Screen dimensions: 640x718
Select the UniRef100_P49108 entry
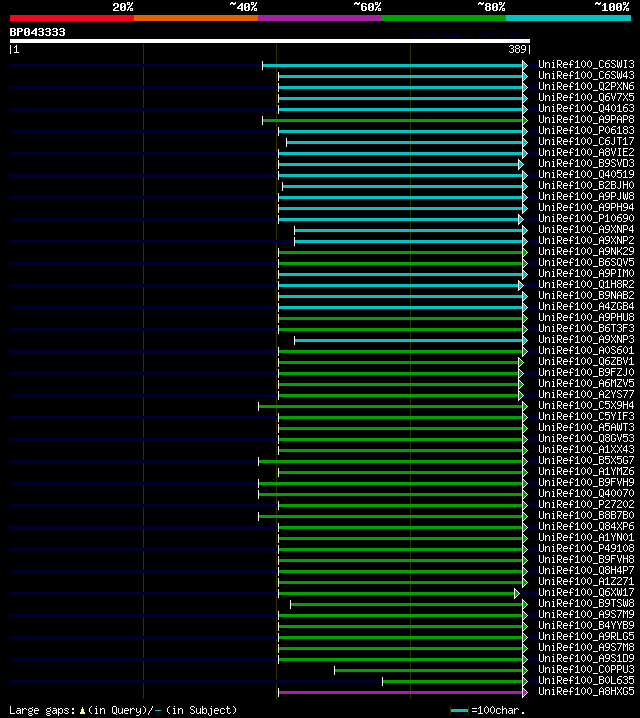(586, 548)
